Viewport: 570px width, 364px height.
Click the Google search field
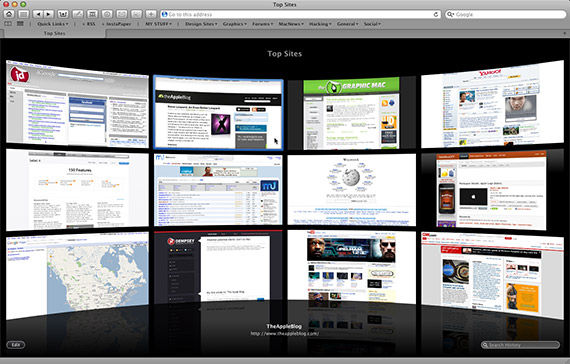[505, 14]
